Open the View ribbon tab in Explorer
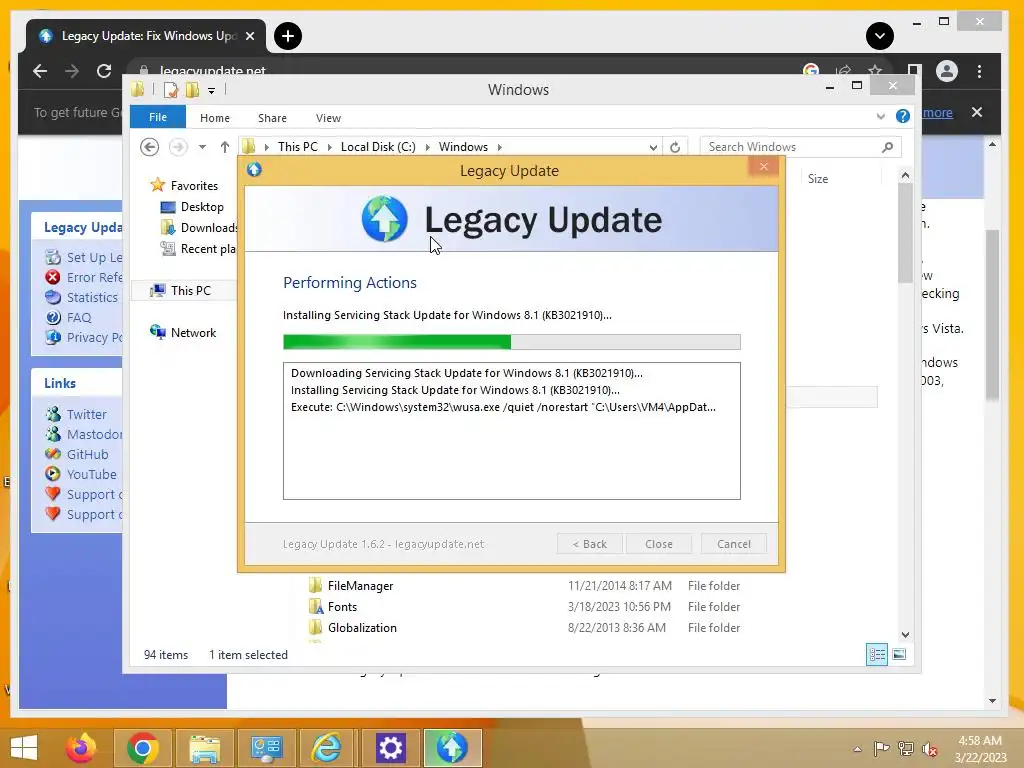The height and width of the screenshot is (768, 1024). click(x=328, y=118)
